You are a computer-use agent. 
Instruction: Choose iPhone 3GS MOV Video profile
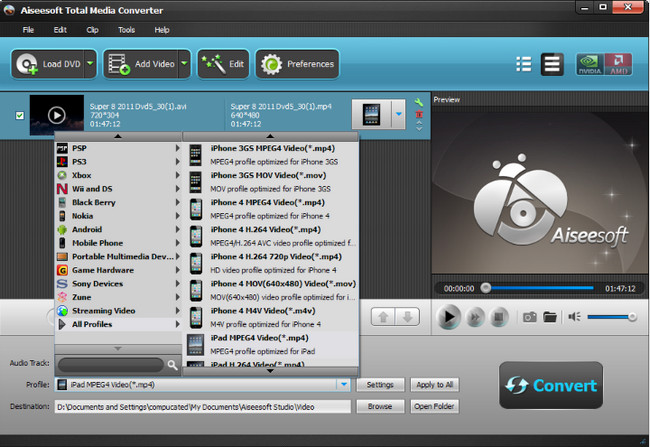[271, 182]
